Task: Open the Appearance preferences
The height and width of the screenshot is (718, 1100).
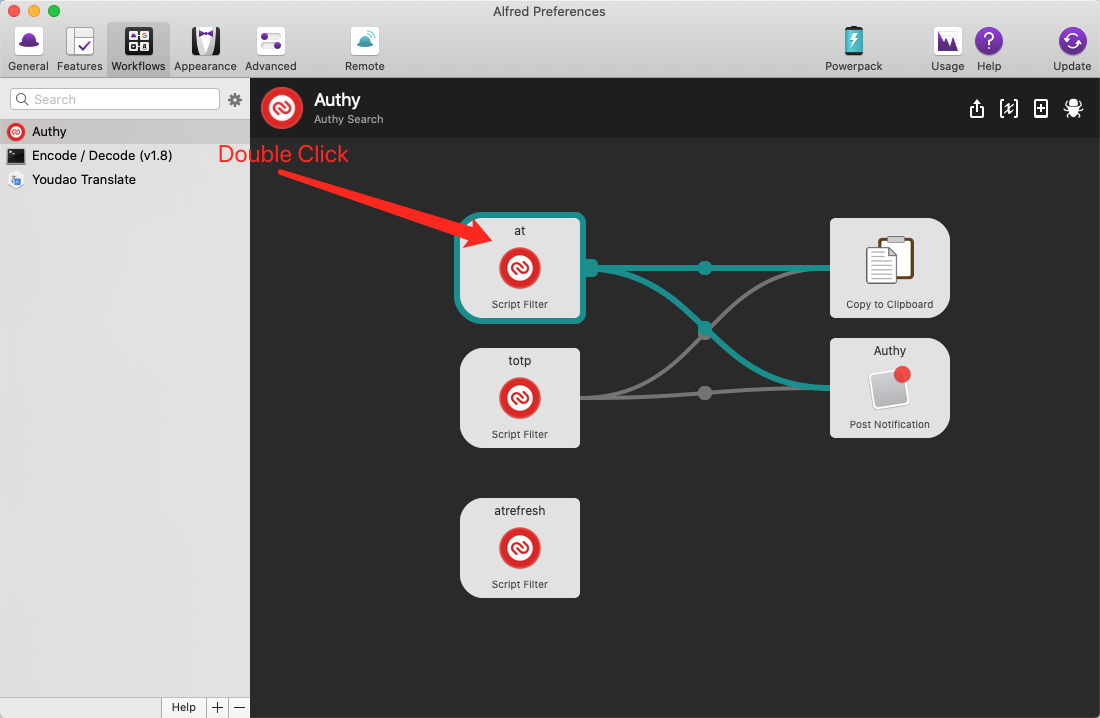Action: (205, 50)
